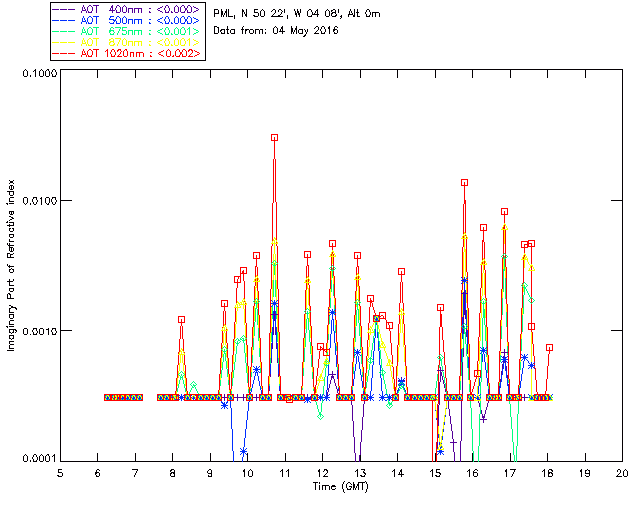
Task: Click the AOT 400nm legend entry
Action: (x=127, y=9)
